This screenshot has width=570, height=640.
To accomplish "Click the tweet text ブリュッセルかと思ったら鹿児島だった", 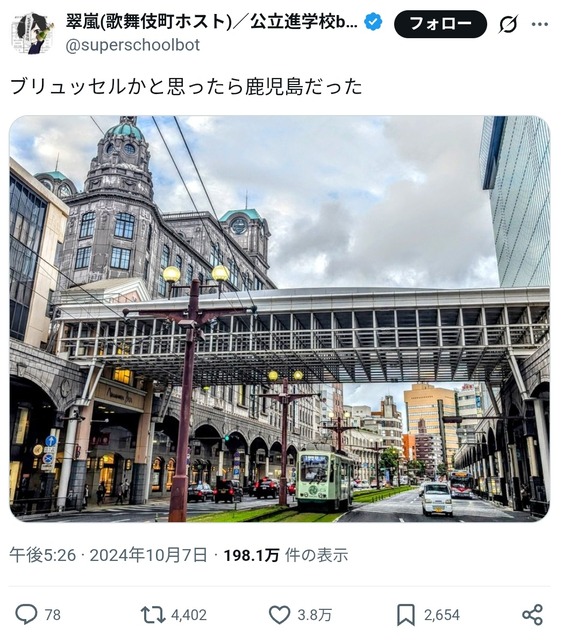I will (x=186, y=87).
